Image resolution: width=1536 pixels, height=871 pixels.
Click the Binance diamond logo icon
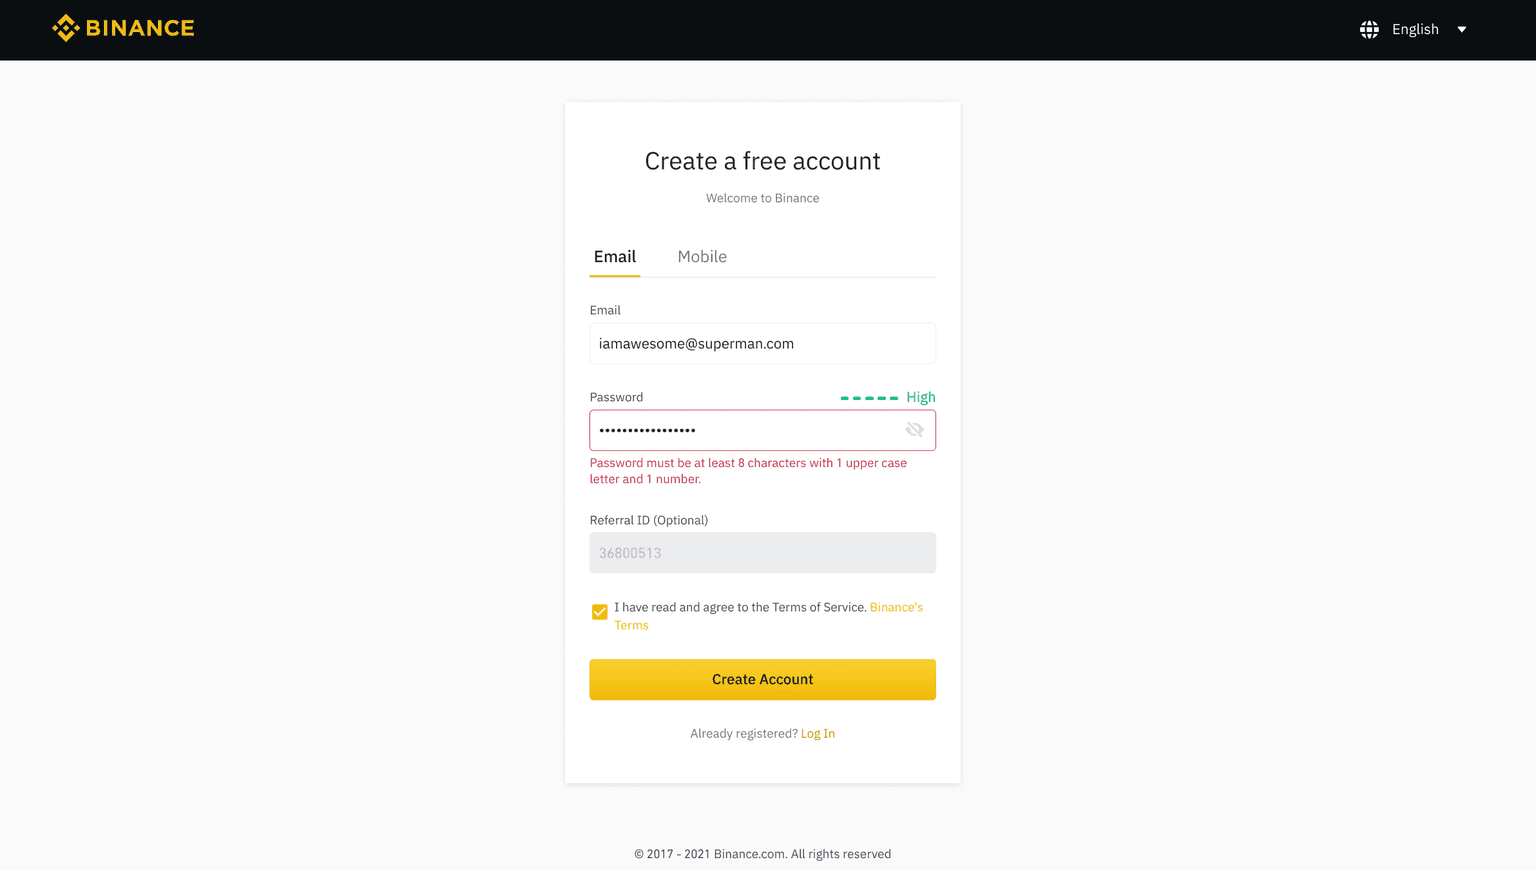pyautogui.click(x=65, y=28)
